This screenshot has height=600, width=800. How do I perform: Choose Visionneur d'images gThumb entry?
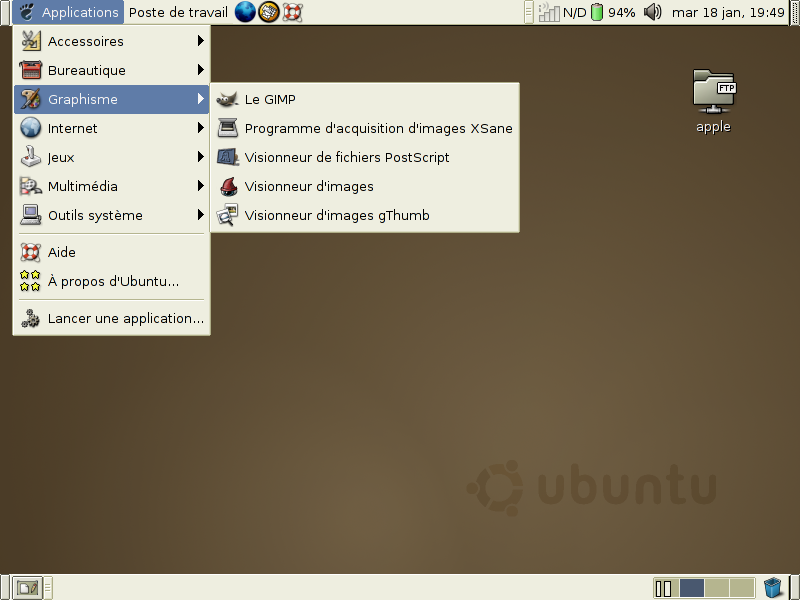pos(365,215)
